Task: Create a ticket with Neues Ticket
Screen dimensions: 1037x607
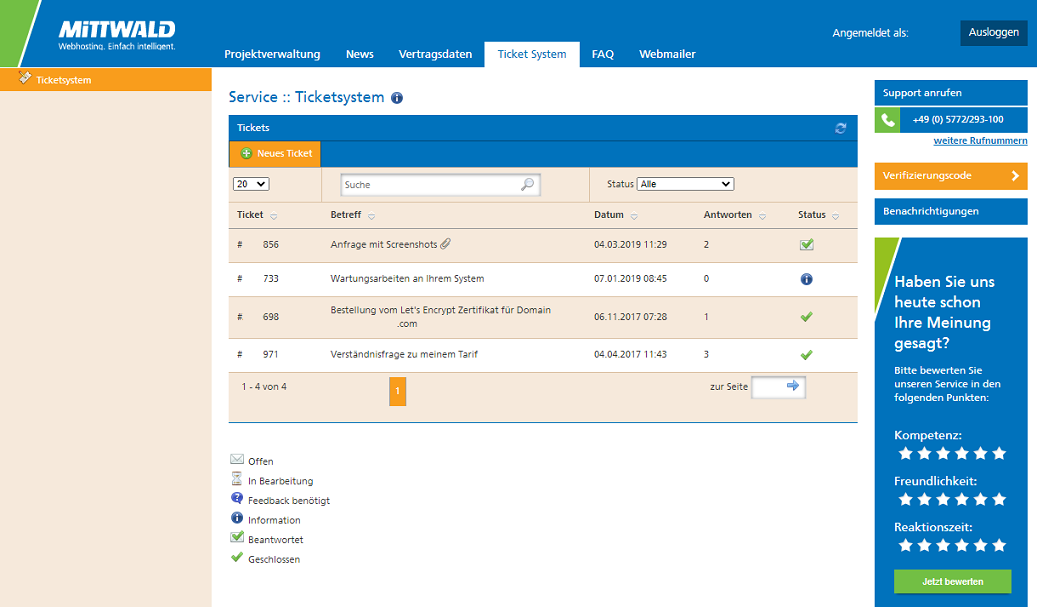Action: pyautogui.click(x=275, y=153)
